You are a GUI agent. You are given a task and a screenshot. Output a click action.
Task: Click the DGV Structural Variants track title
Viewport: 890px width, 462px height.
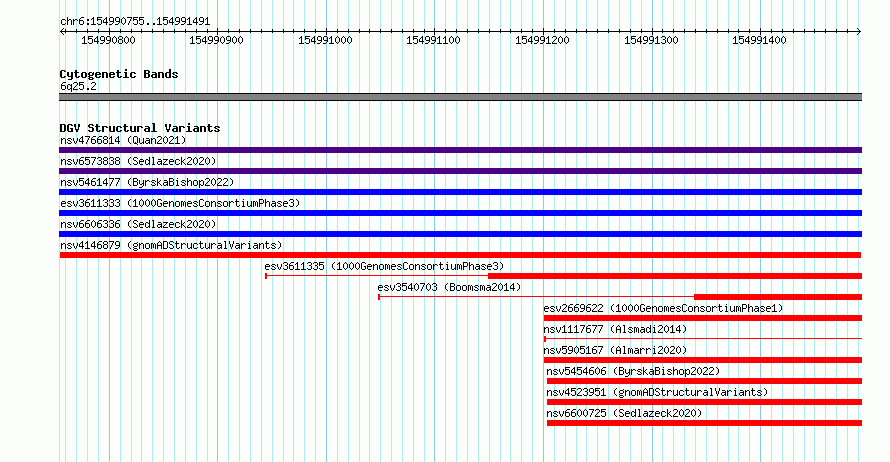point(140,128)
